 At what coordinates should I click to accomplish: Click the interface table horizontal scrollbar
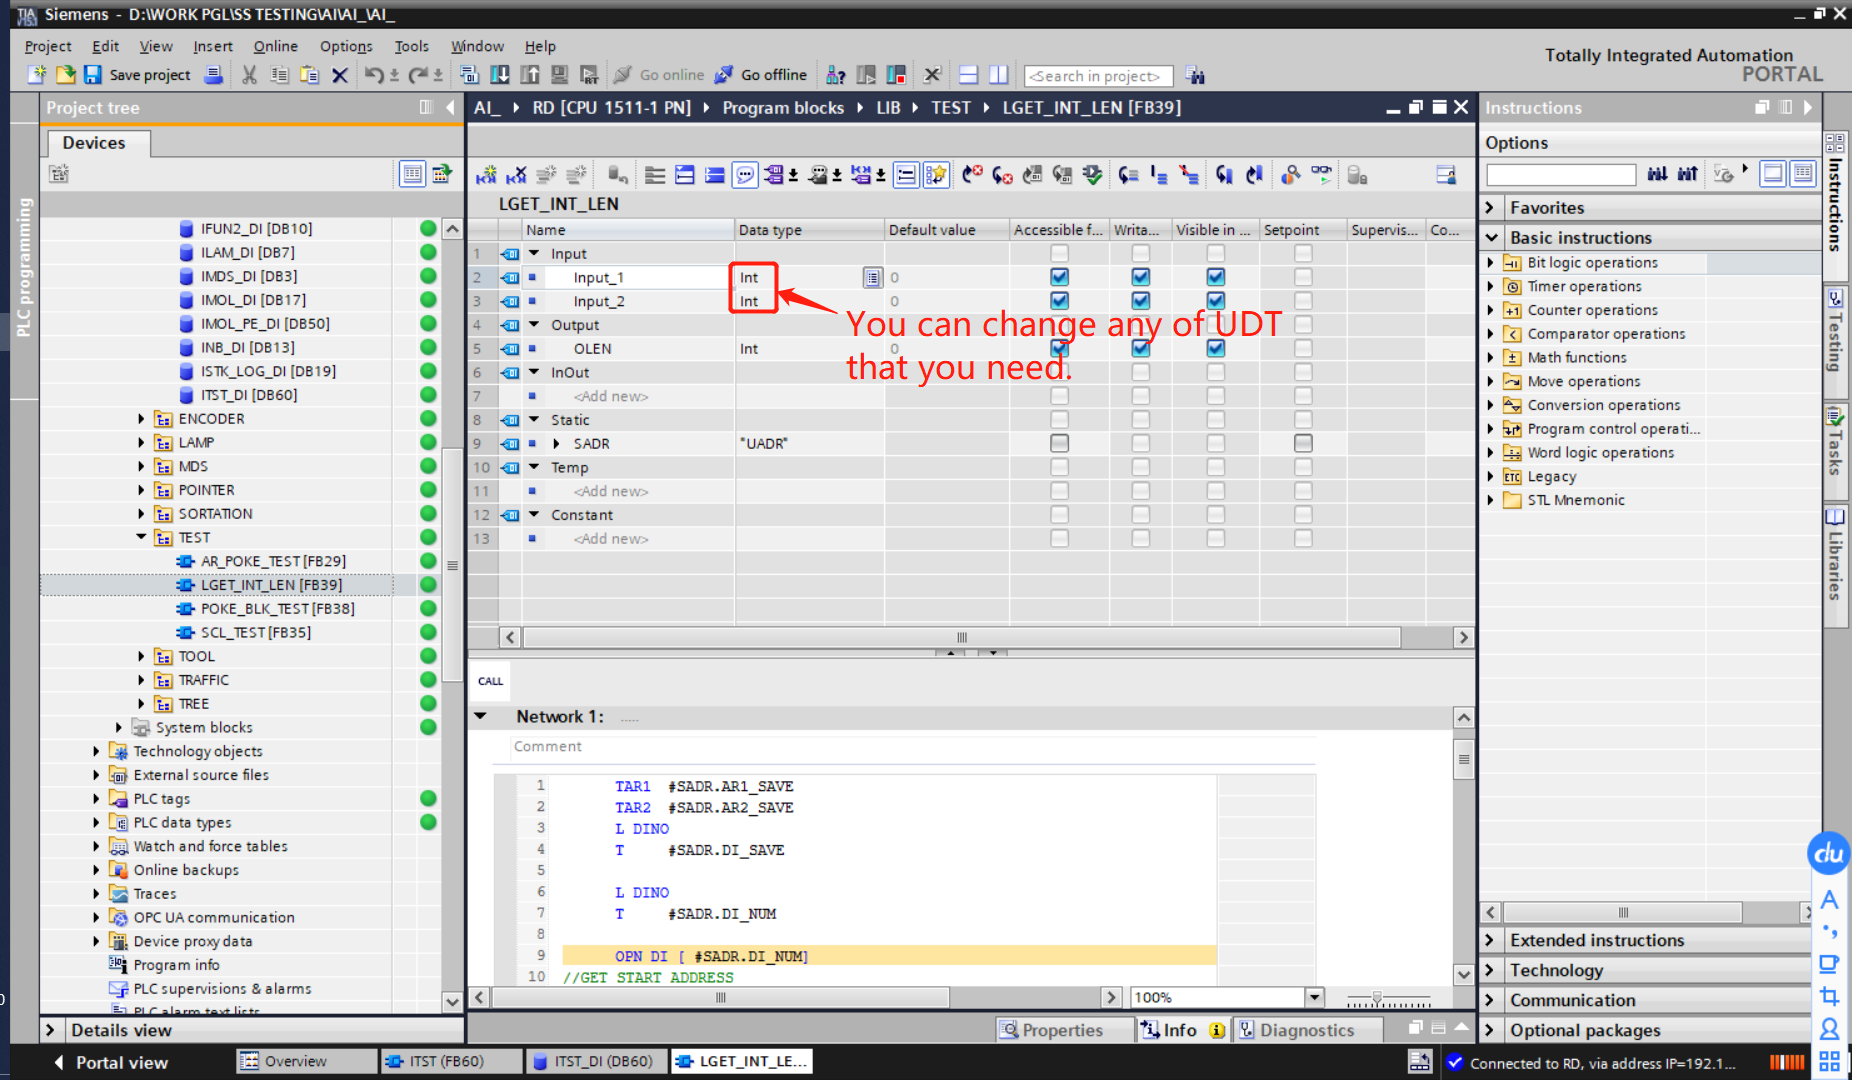tap(962, 637)
